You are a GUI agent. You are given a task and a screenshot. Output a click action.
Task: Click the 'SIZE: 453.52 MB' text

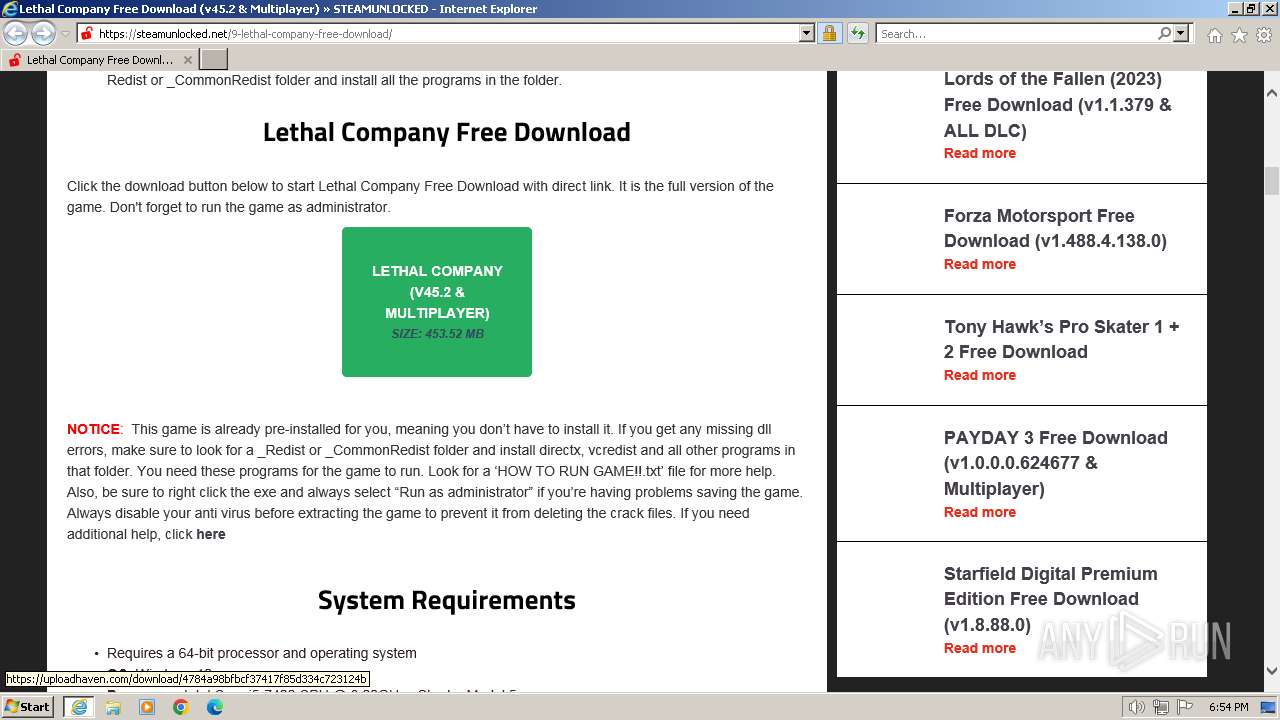point(437,334)
